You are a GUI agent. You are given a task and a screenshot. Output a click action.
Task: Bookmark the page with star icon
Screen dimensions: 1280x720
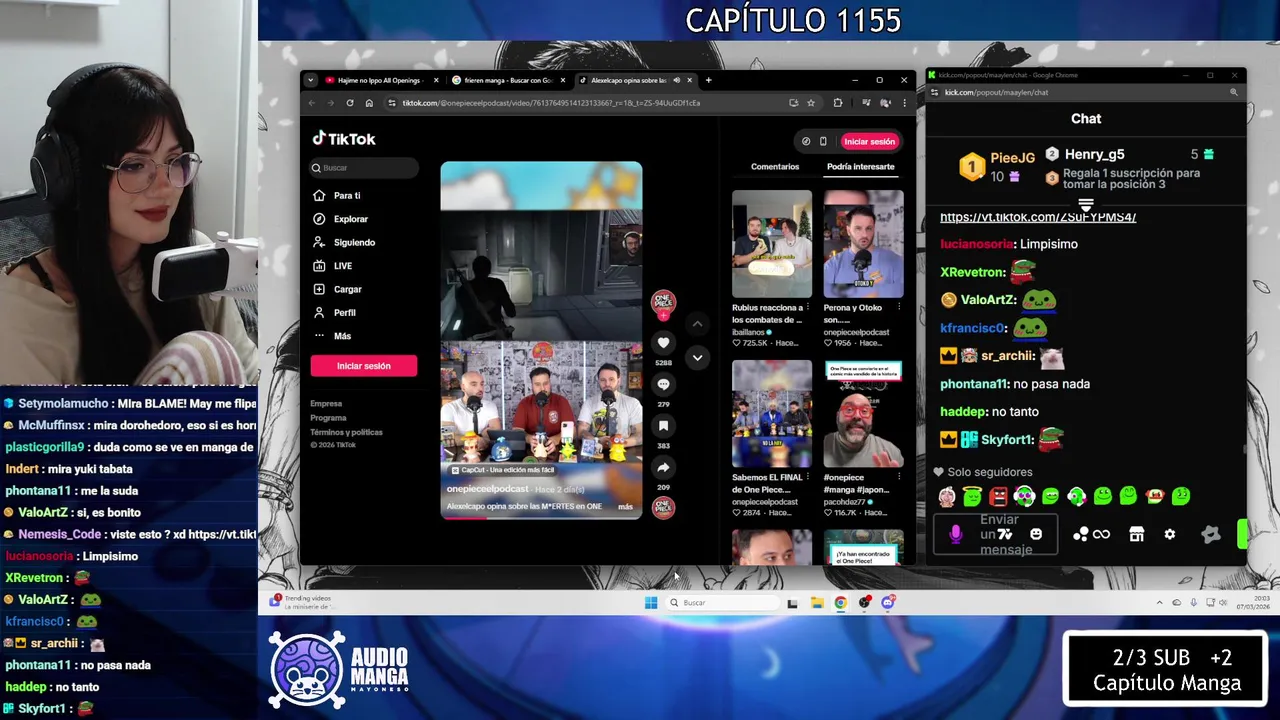pos(811,103)
